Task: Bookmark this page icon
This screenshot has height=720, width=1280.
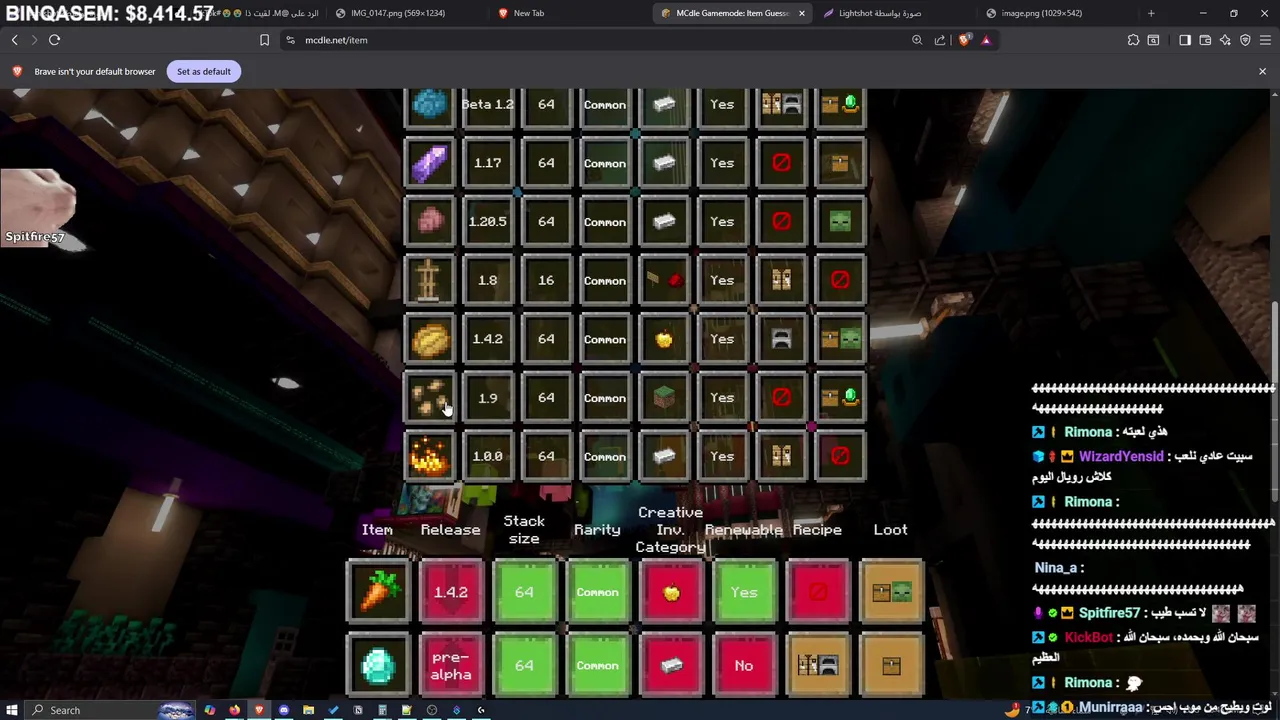Action: click(x=264, y=40)
